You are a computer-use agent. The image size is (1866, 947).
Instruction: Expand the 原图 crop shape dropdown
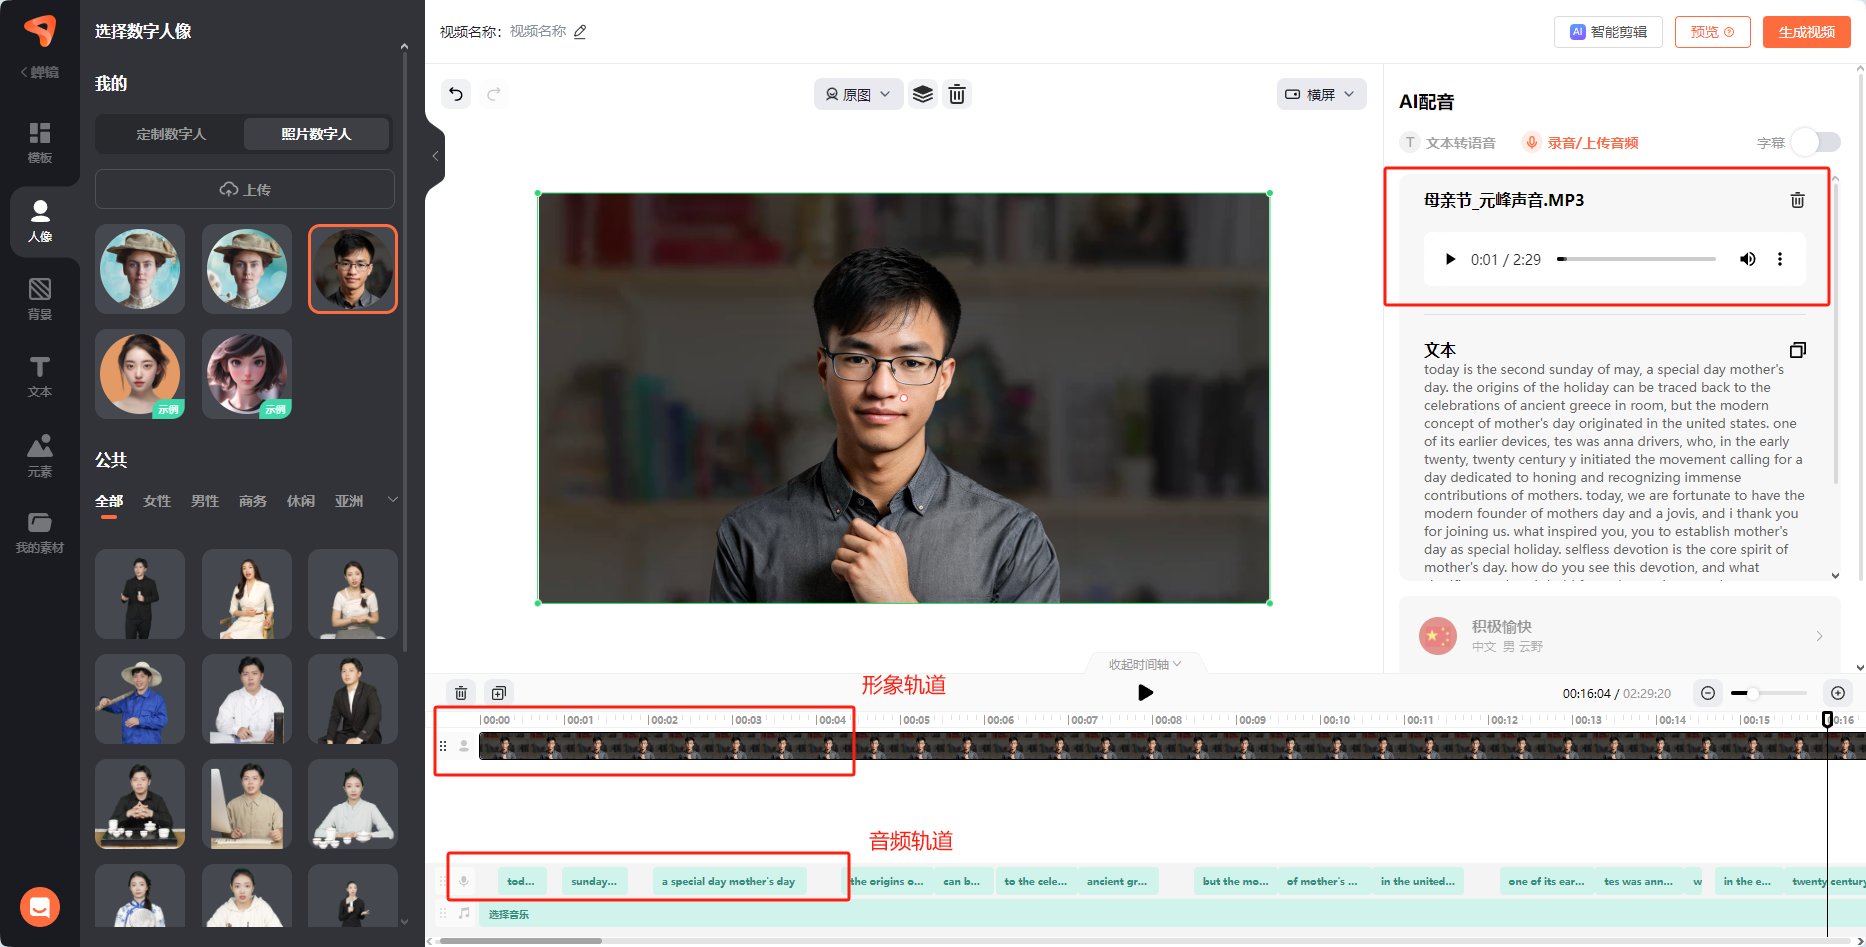click(858, 94)
